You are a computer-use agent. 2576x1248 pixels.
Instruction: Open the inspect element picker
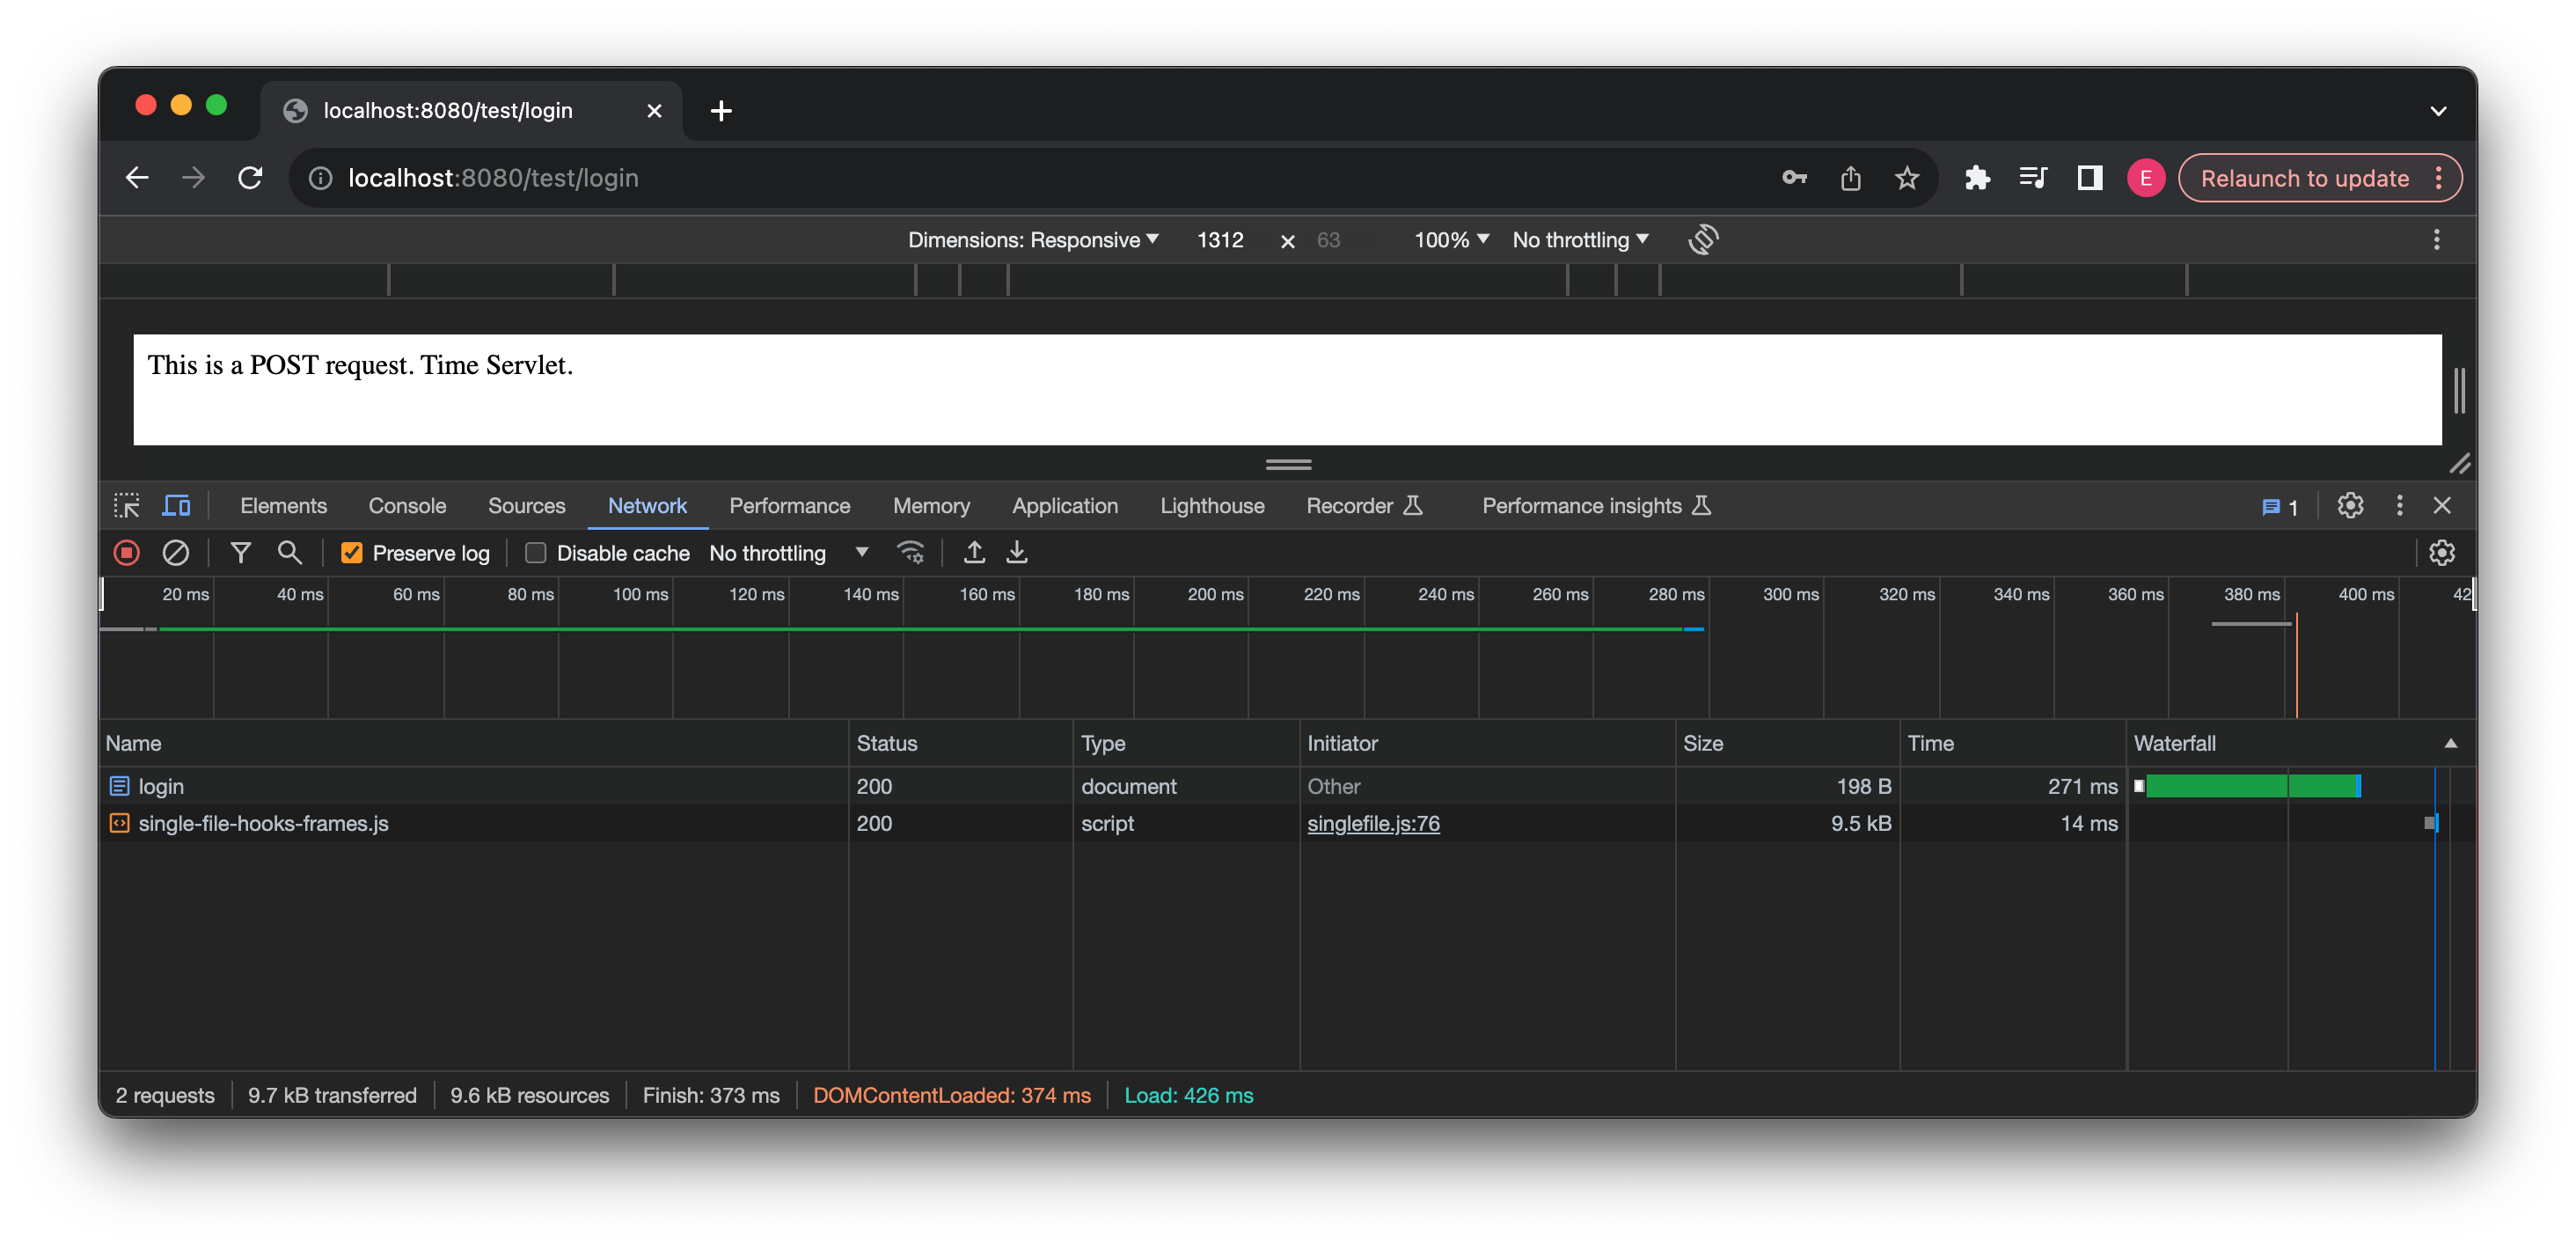point(126,505)
